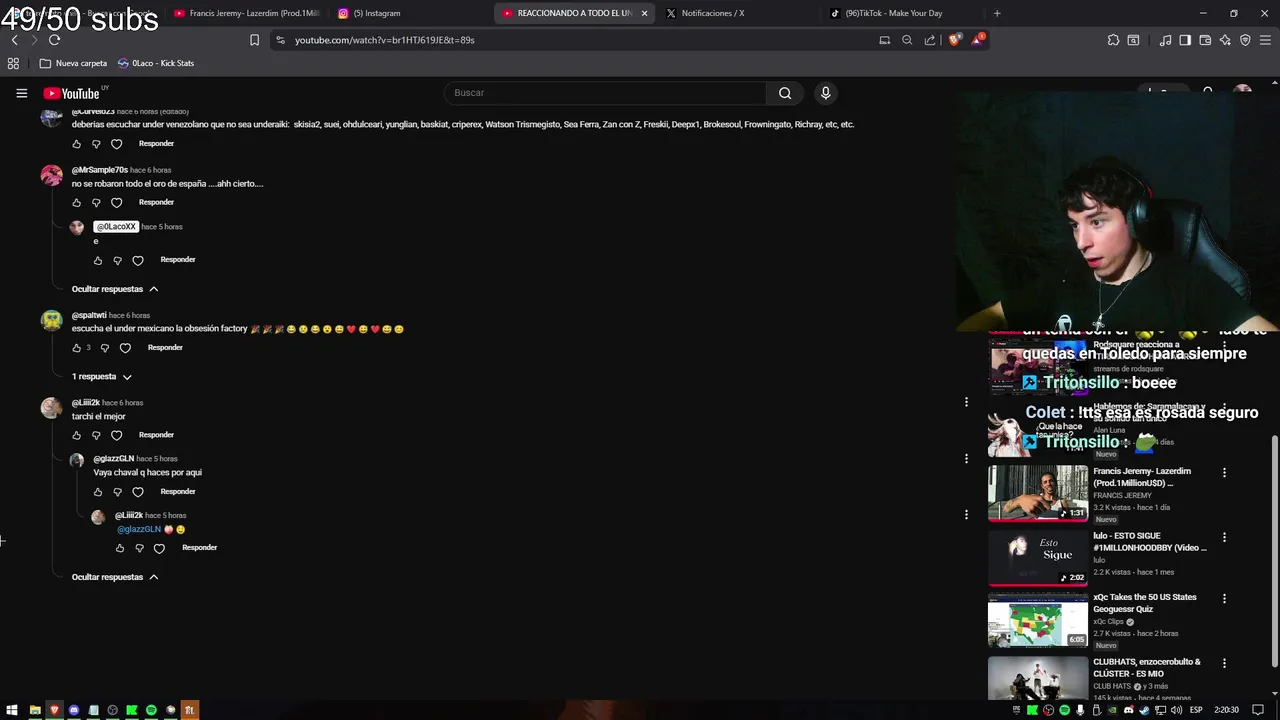The height and width of the screenshot is (720, 1280).
Task: Open lulo ESTO SIGUE video thumbnail
Action: pyautogui.click(x=1038, y=558)
